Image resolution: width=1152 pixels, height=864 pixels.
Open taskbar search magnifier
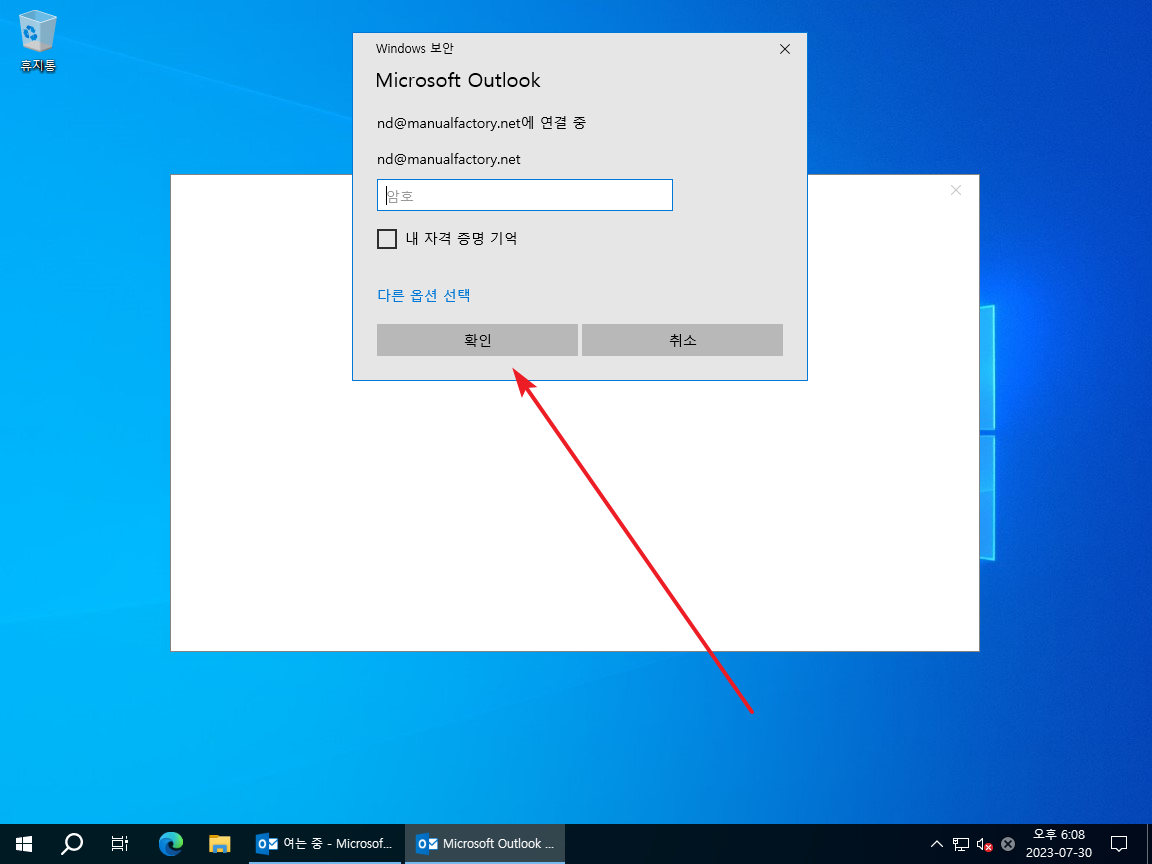point(72,843)
